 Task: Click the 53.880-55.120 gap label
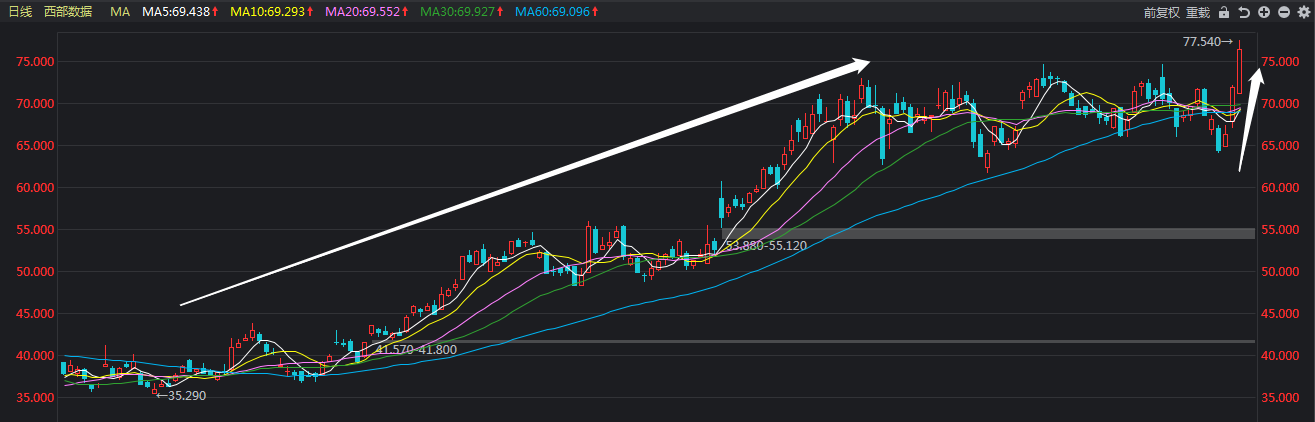point(766,245)
